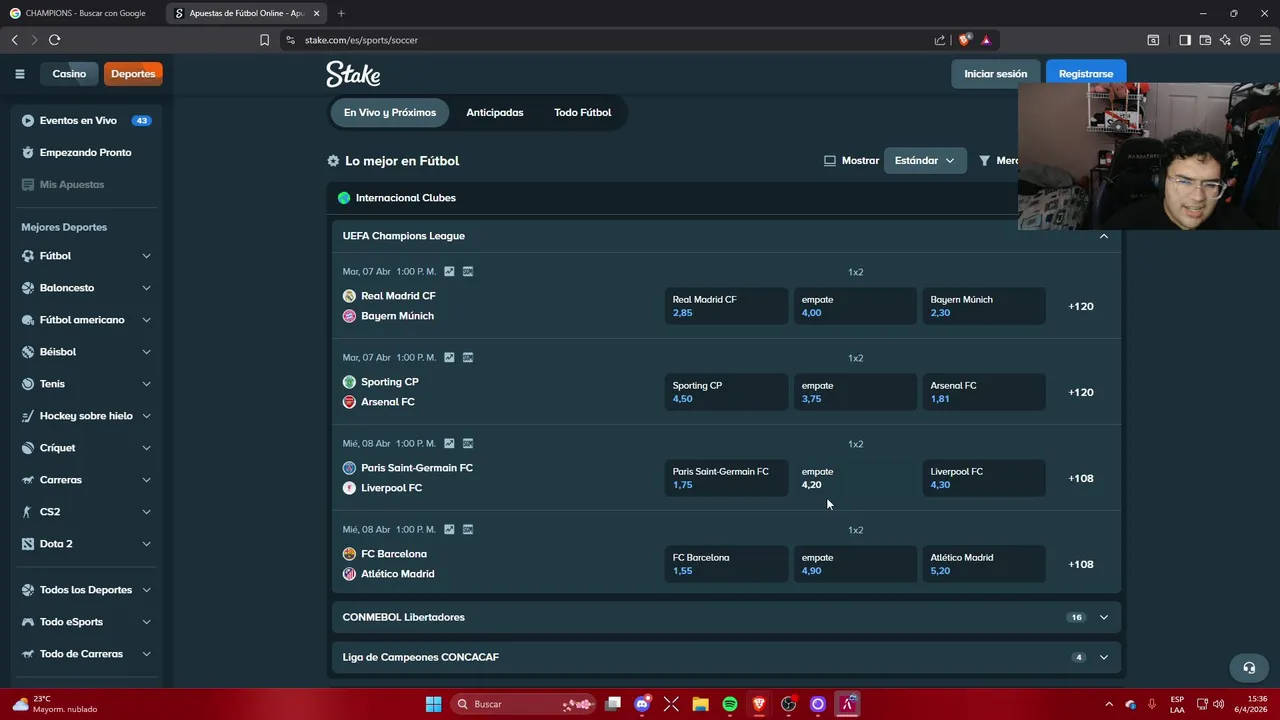Bet on empate 4,20 PSG vs Liverpool
Screen dimensions: 1280x720
pos(855,478)
